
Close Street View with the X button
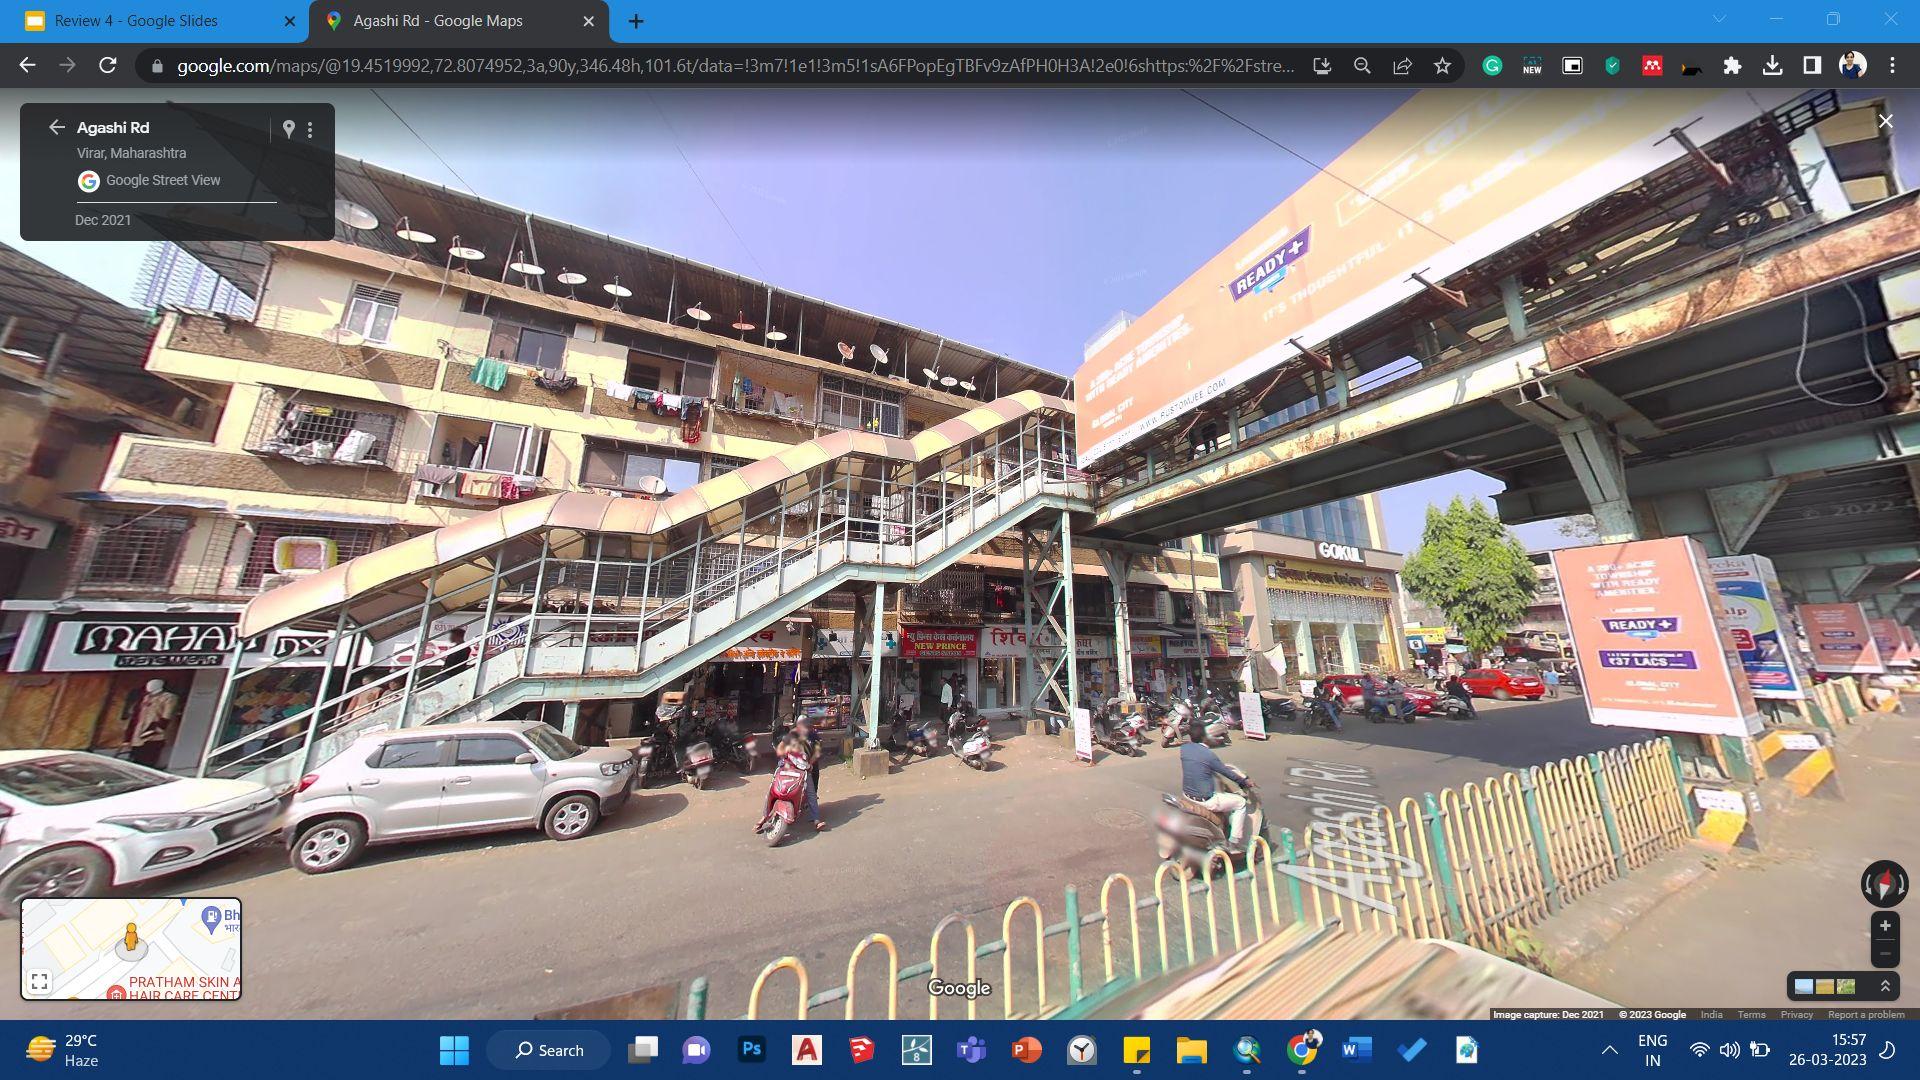(x=1885, y=121)
